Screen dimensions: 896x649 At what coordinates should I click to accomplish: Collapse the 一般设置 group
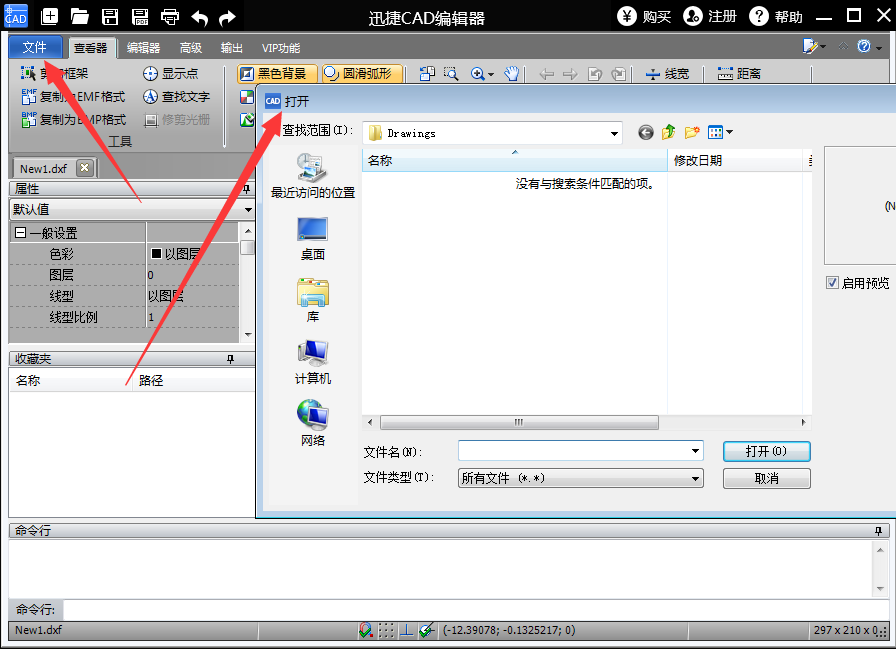point(21,233)
